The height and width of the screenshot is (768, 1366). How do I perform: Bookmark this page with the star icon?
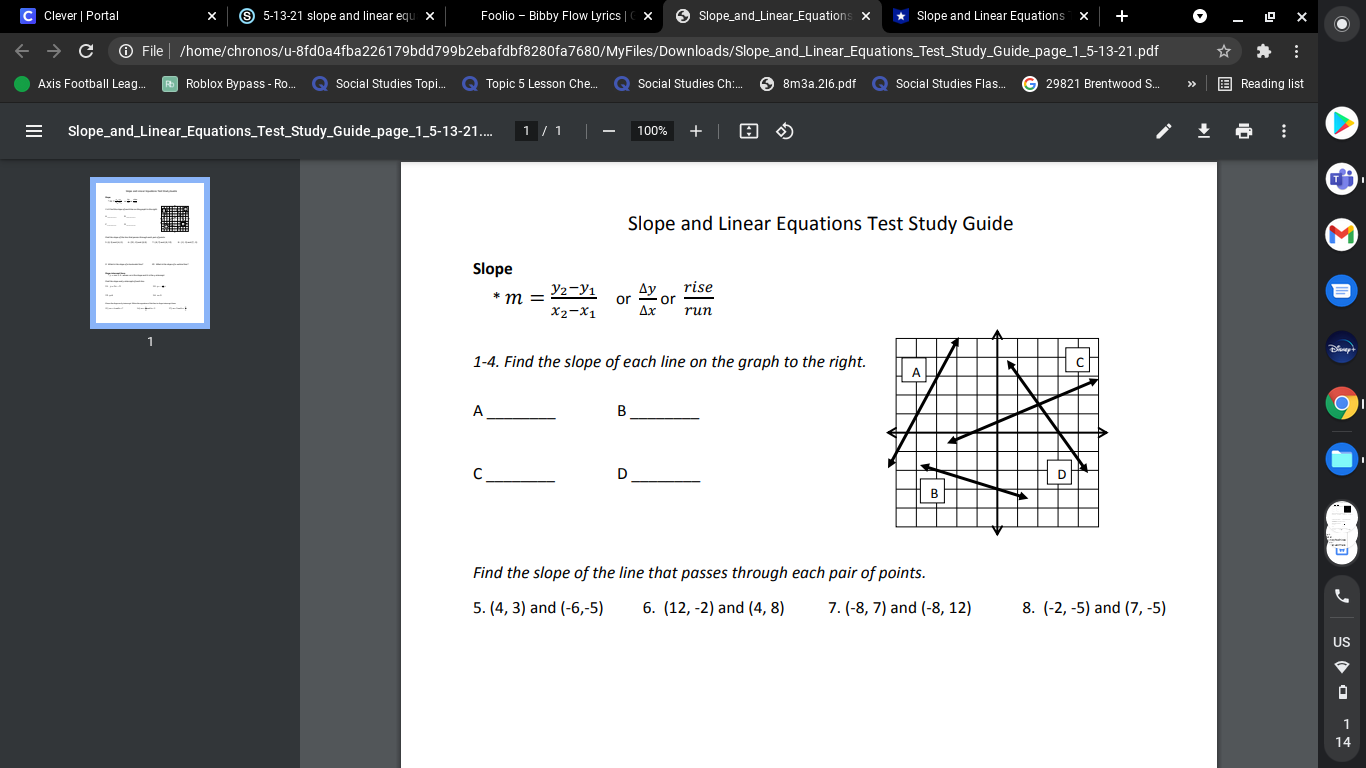pos(1224,51)
